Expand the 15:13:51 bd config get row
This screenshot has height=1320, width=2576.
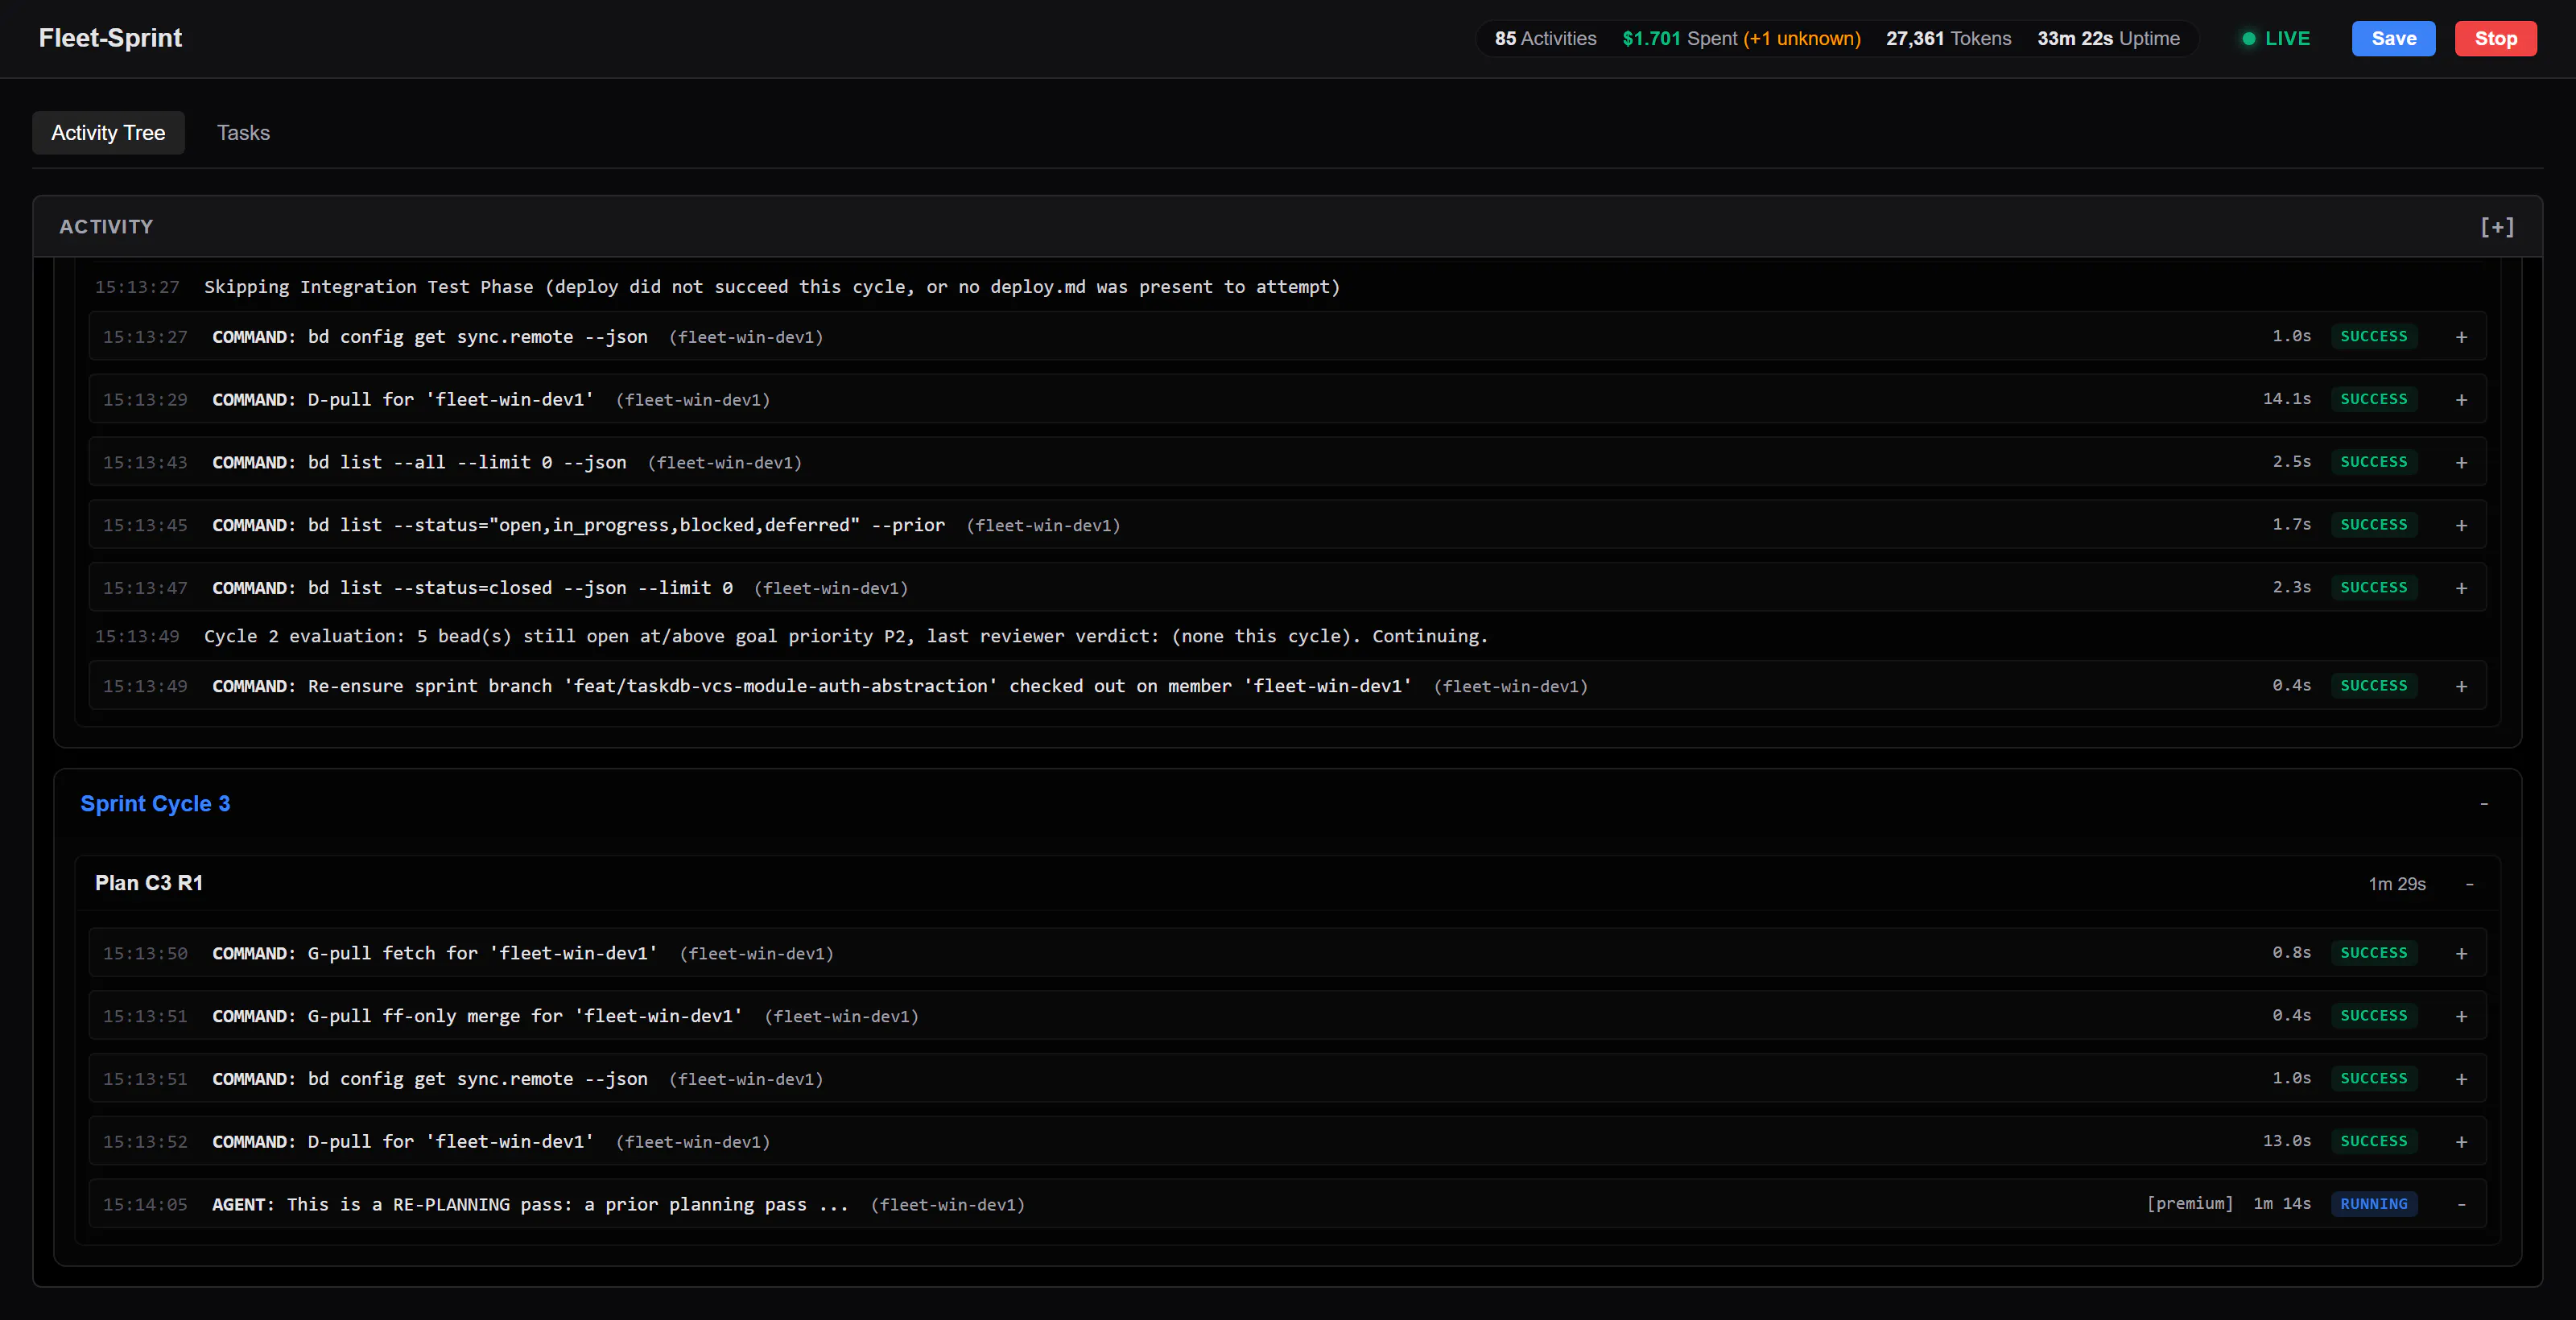click(x=2461, y=1079)
